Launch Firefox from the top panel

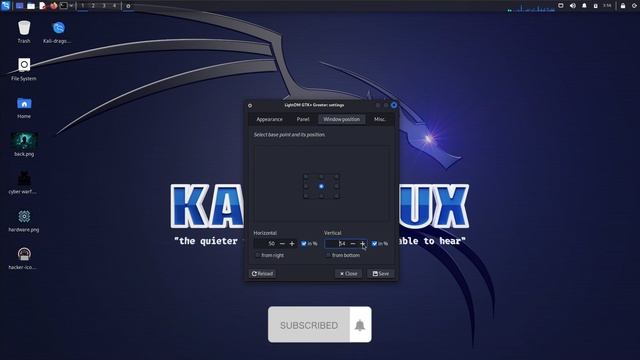click(x=53, y=6)
